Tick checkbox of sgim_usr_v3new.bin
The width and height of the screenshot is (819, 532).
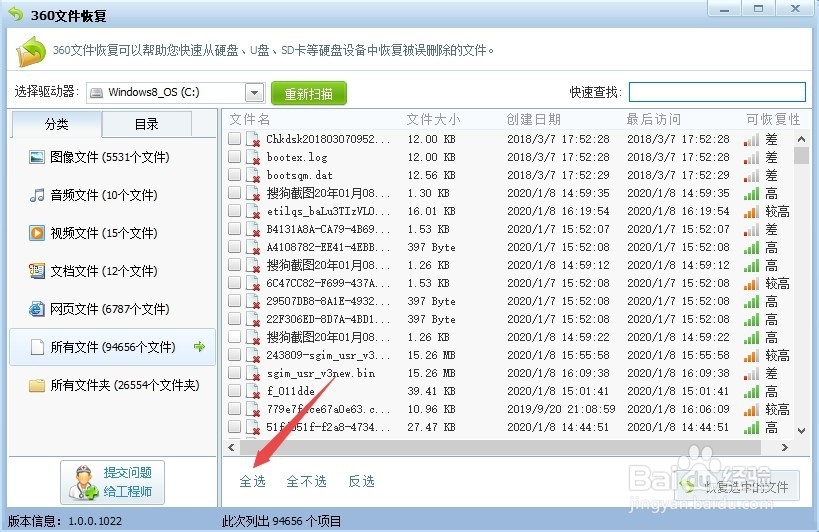(235, 373)
